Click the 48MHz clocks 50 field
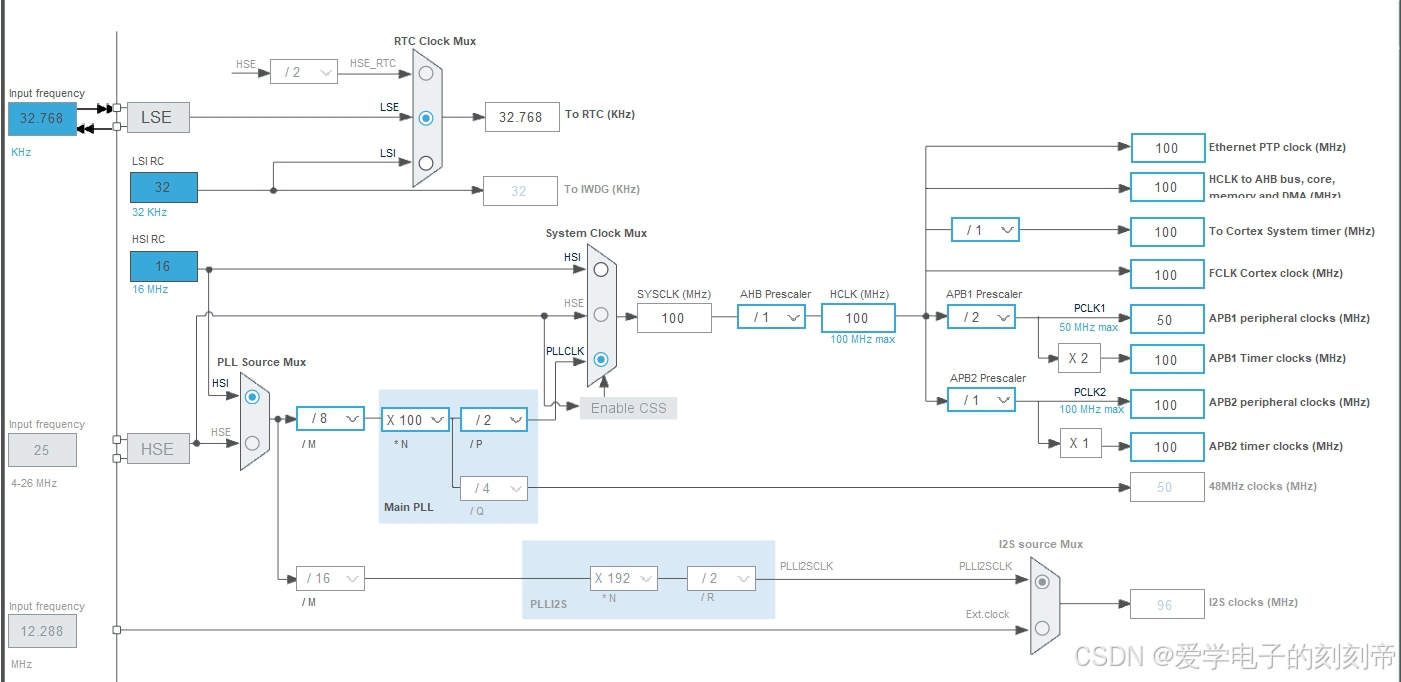 (x=1167, y=487)
